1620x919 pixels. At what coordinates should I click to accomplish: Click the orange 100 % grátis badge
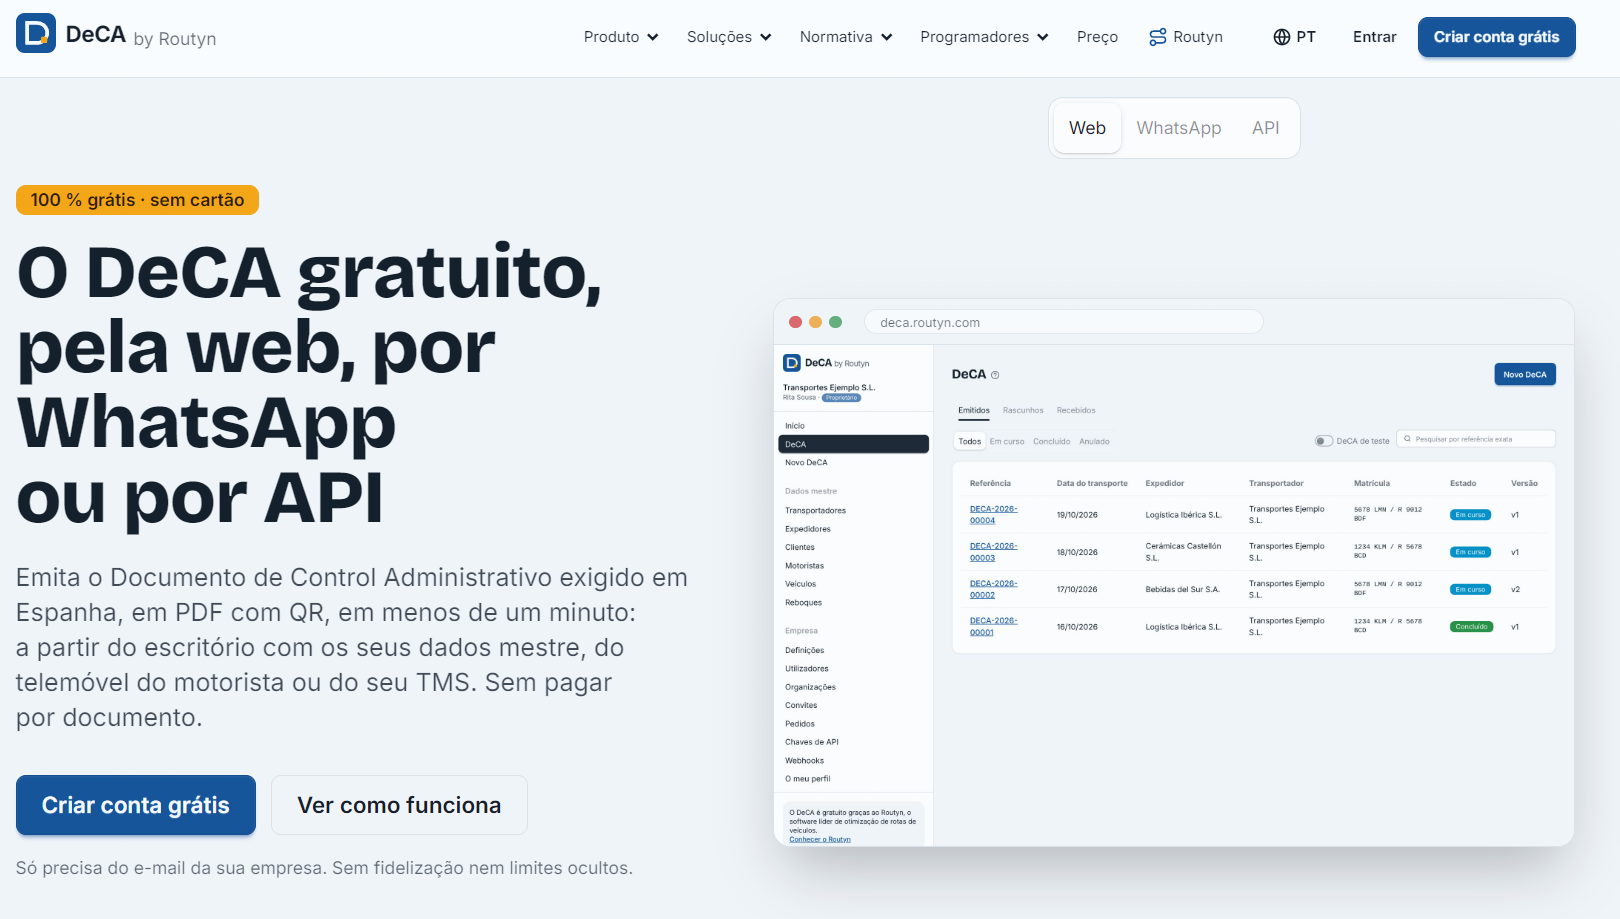(x=137, y=200)
